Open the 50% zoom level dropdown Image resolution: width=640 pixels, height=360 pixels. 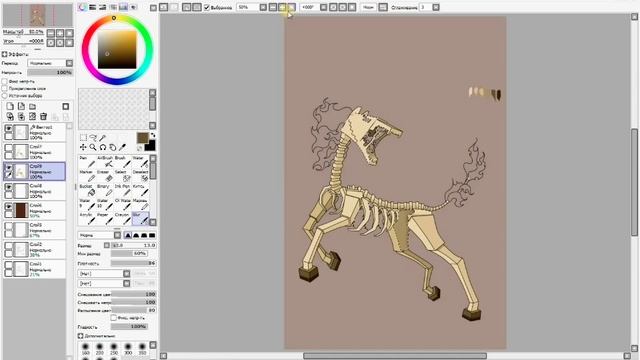pos(263,7)
